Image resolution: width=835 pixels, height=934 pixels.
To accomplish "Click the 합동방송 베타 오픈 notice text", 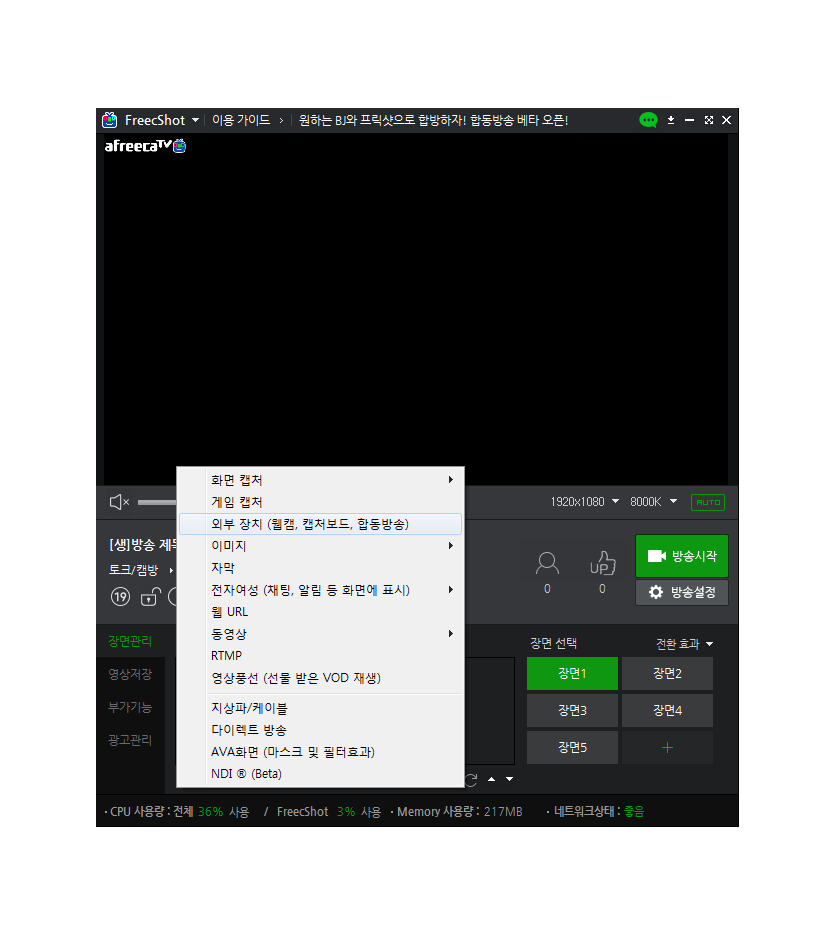I will point(434,120).
